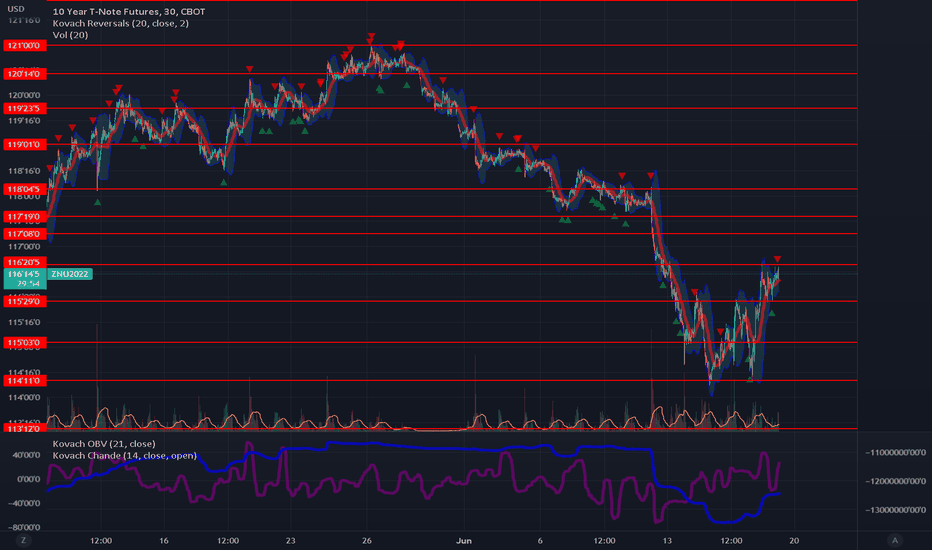
Task: Select the Kovach Reversals (20, close, 2) legend
Action: point(121,23)
